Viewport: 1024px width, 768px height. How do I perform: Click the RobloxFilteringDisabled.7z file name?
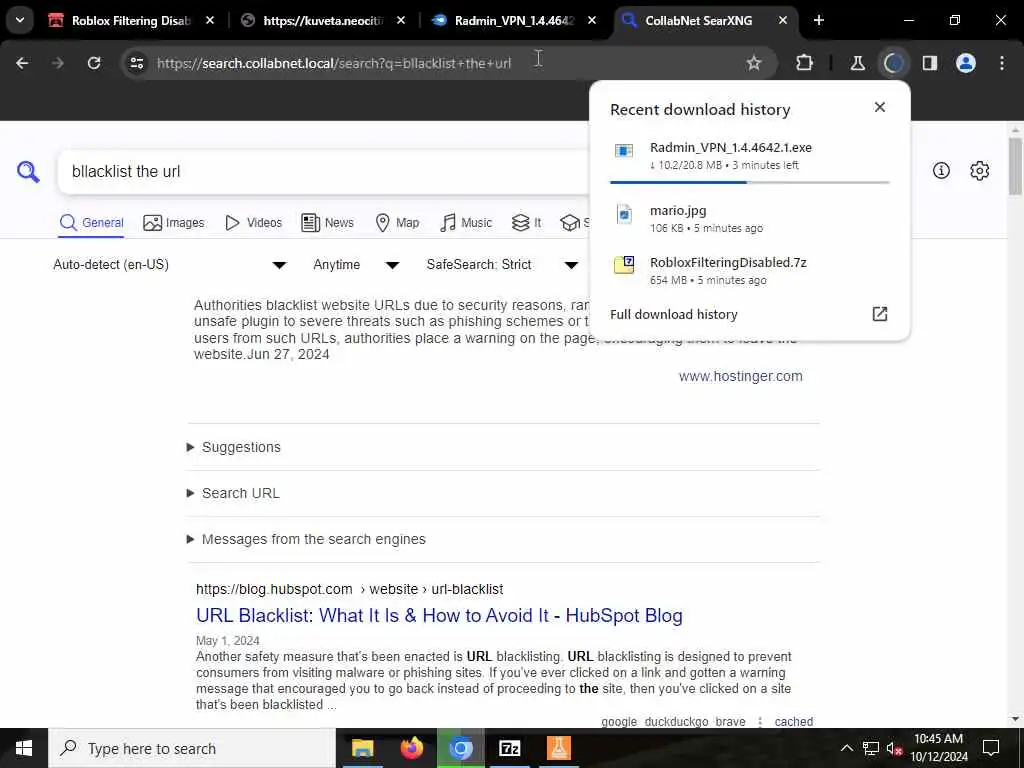click(728, 263)
